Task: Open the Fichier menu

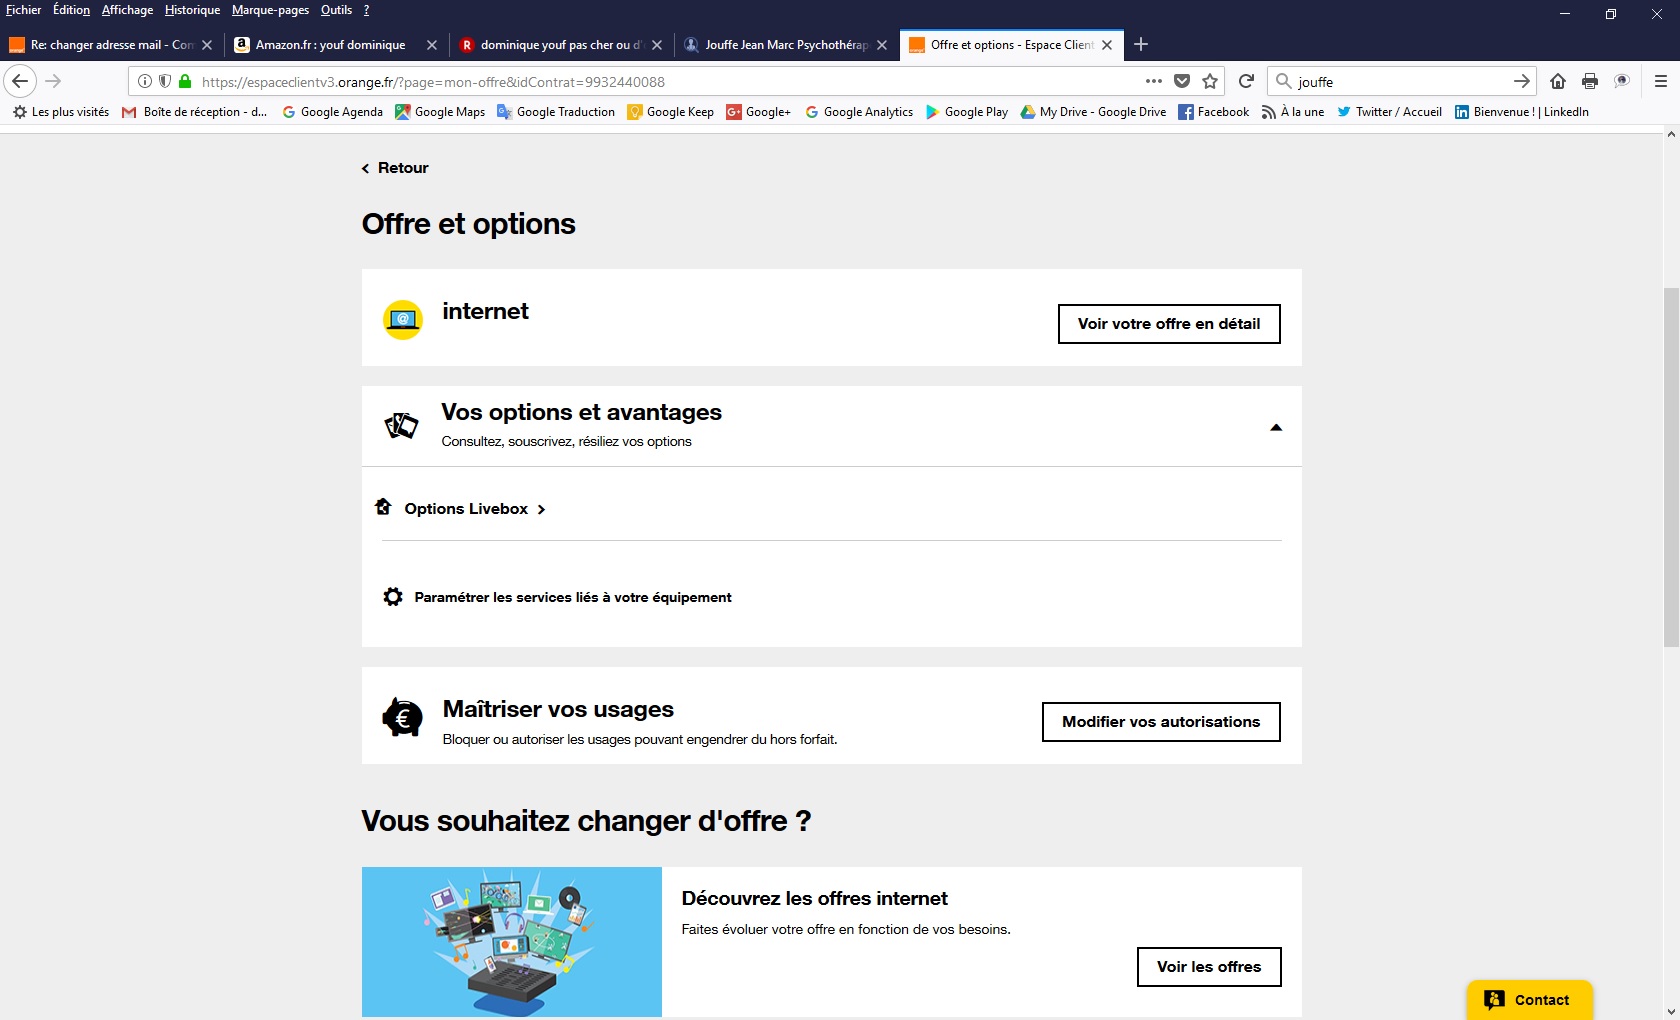Action: [24, 10]
